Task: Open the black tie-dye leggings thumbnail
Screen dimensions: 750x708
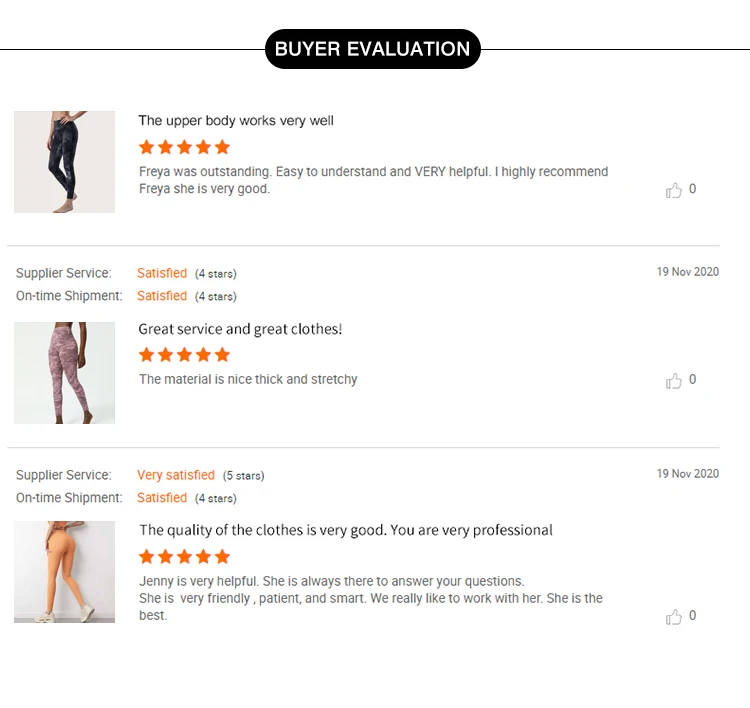Action: coord(65,162)
